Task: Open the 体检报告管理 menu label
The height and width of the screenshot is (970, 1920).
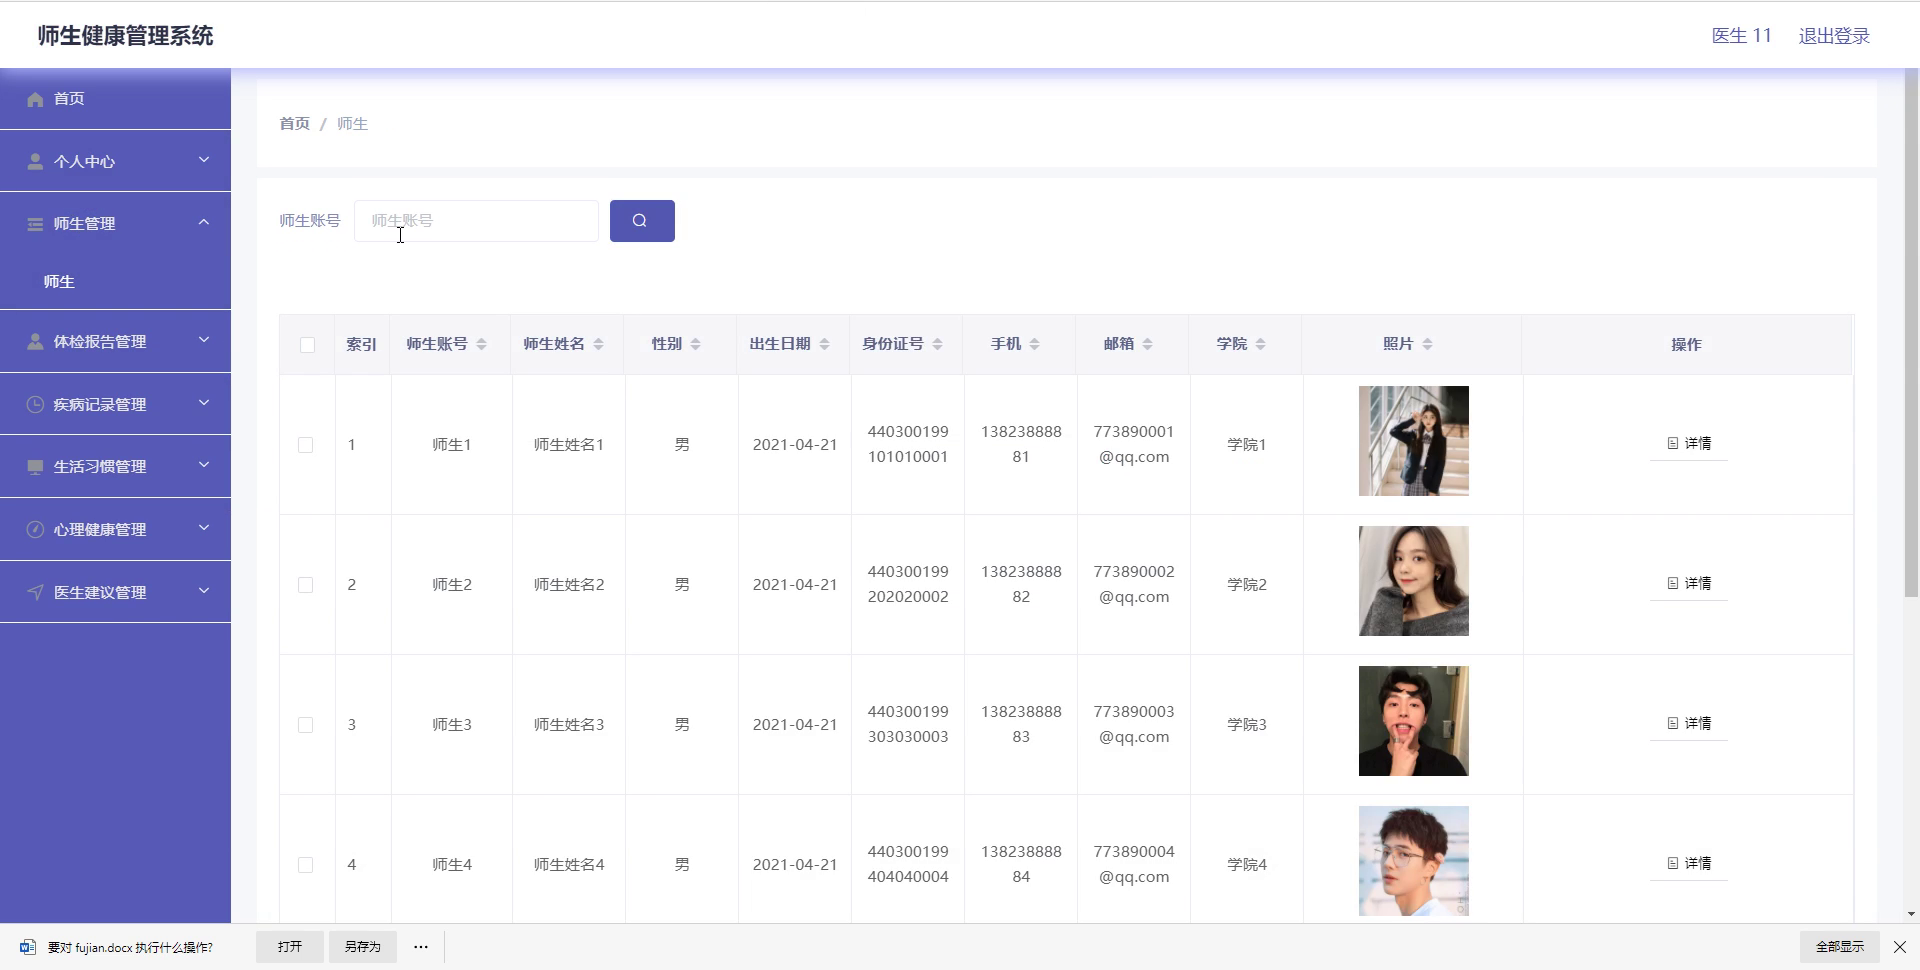Action: (x=100, y=342)
